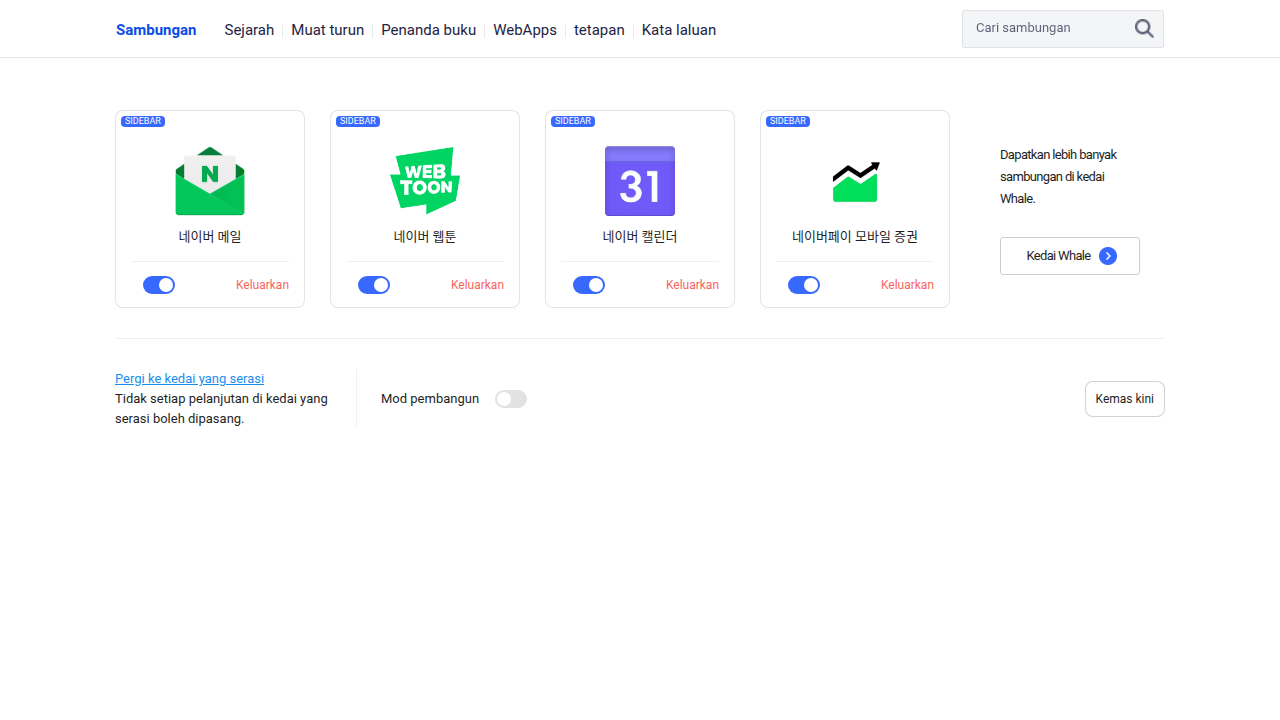This screenshot has width=1280, height=720.
Task: Disable the 네이버 웹툰 extension toggle
Action: 374,285
